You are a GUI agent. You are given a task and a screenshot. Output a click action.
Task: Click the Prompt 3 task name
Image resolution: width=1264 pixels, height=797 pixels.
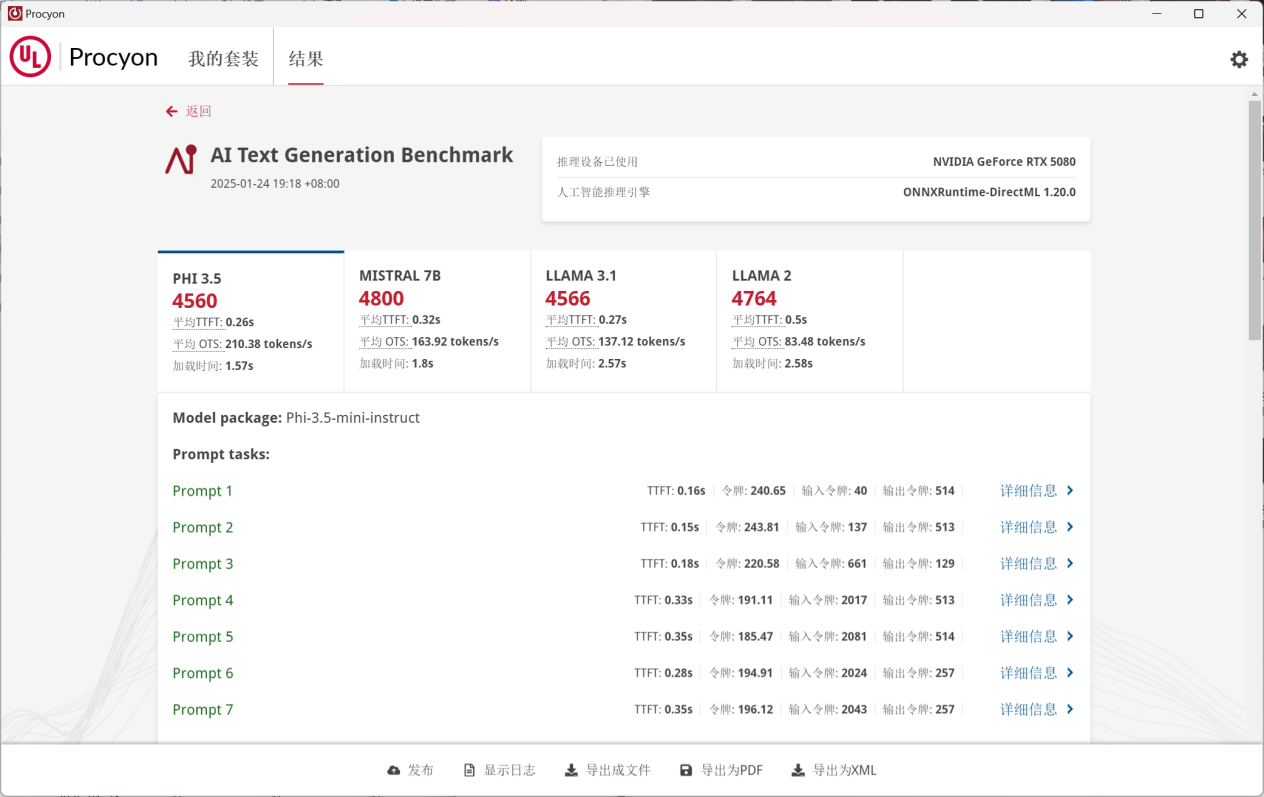pos(203,564)
